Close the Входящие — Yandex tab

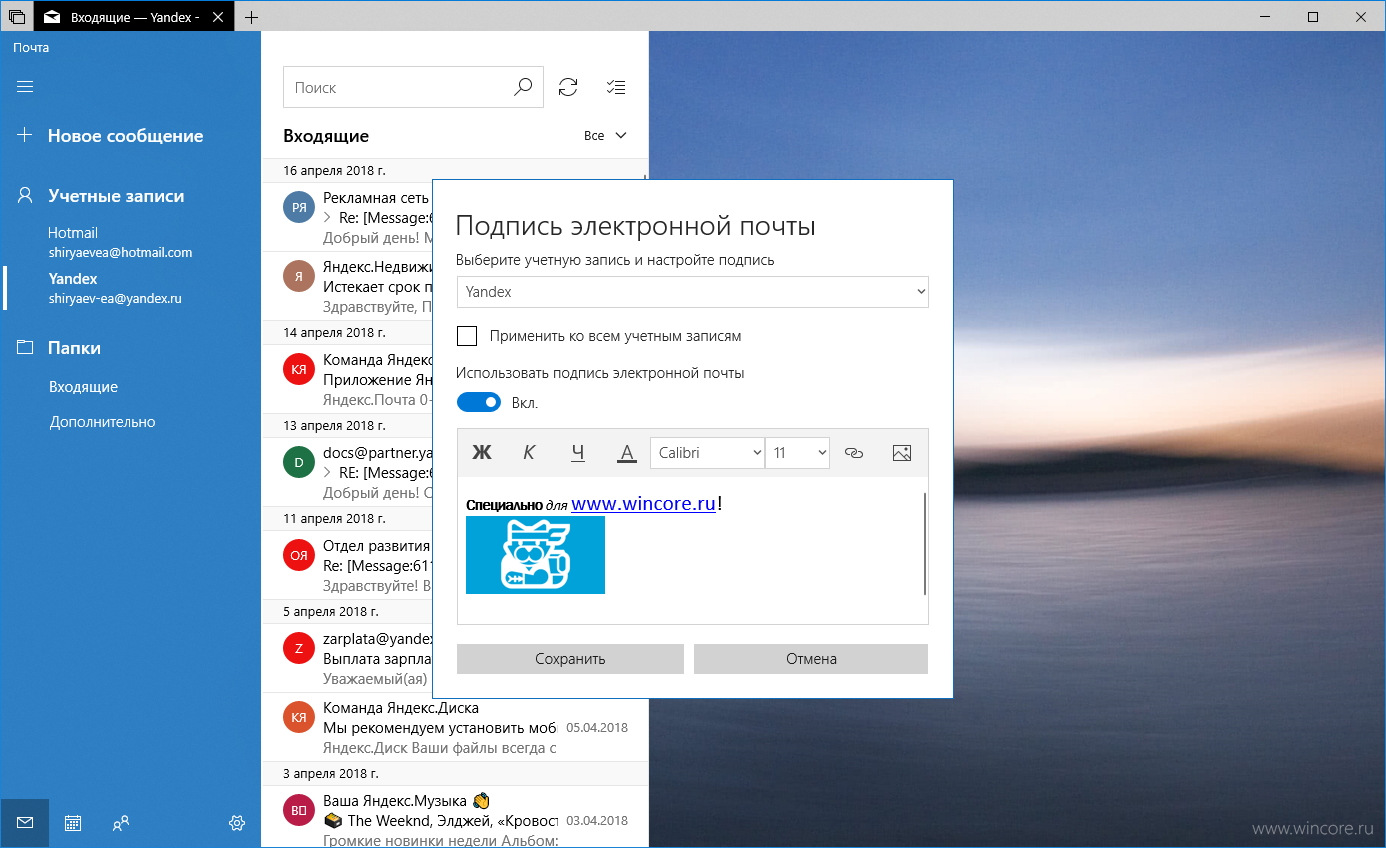click(219, 17)
